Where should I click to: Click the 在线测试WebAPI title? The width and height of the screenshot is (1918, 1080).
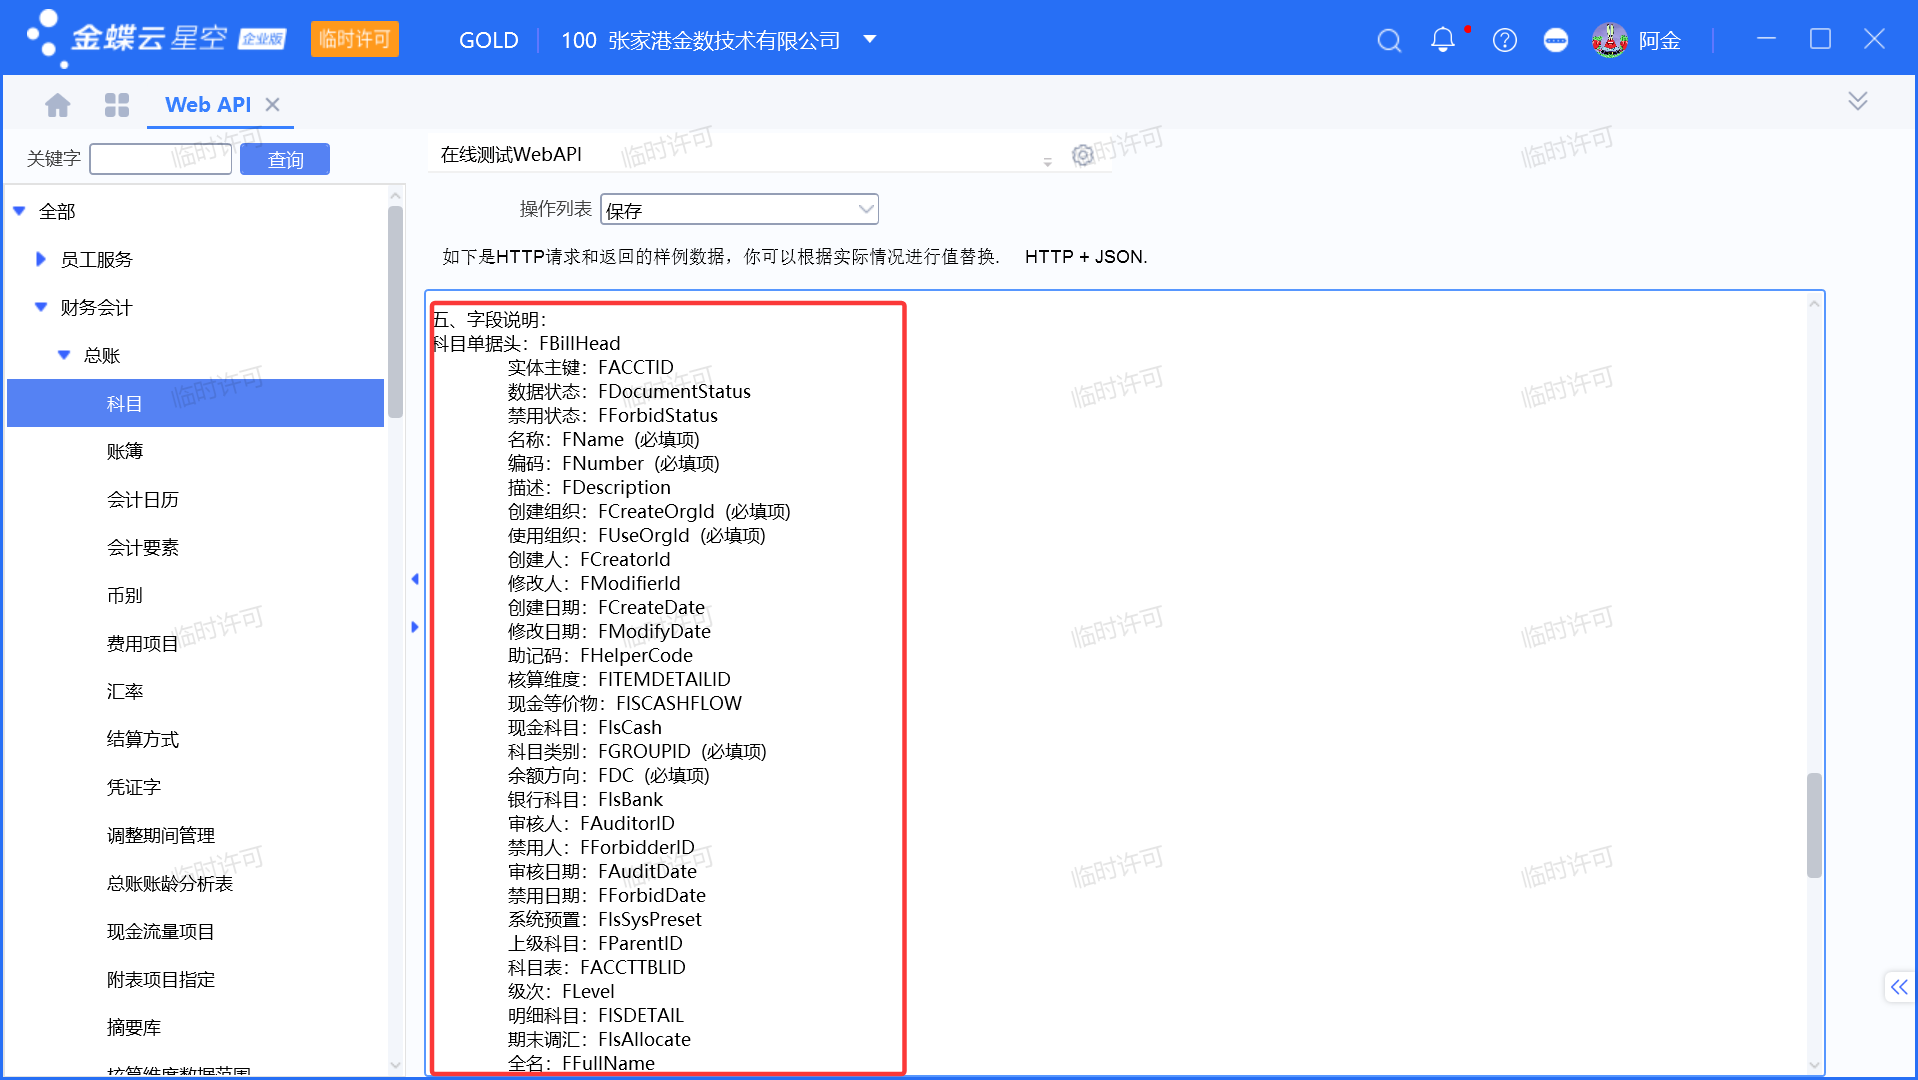(511, 154)
